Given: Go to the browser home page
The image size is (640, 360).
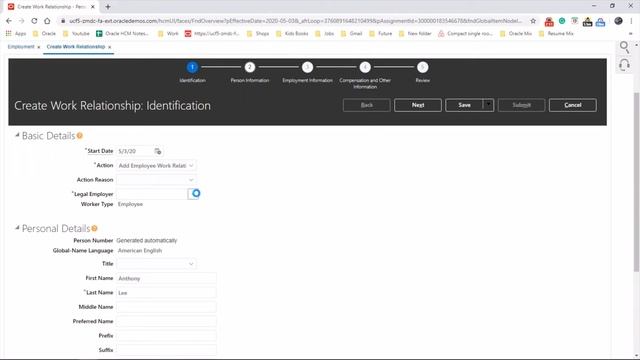Looking at the screenshot, I should point(47,21).
